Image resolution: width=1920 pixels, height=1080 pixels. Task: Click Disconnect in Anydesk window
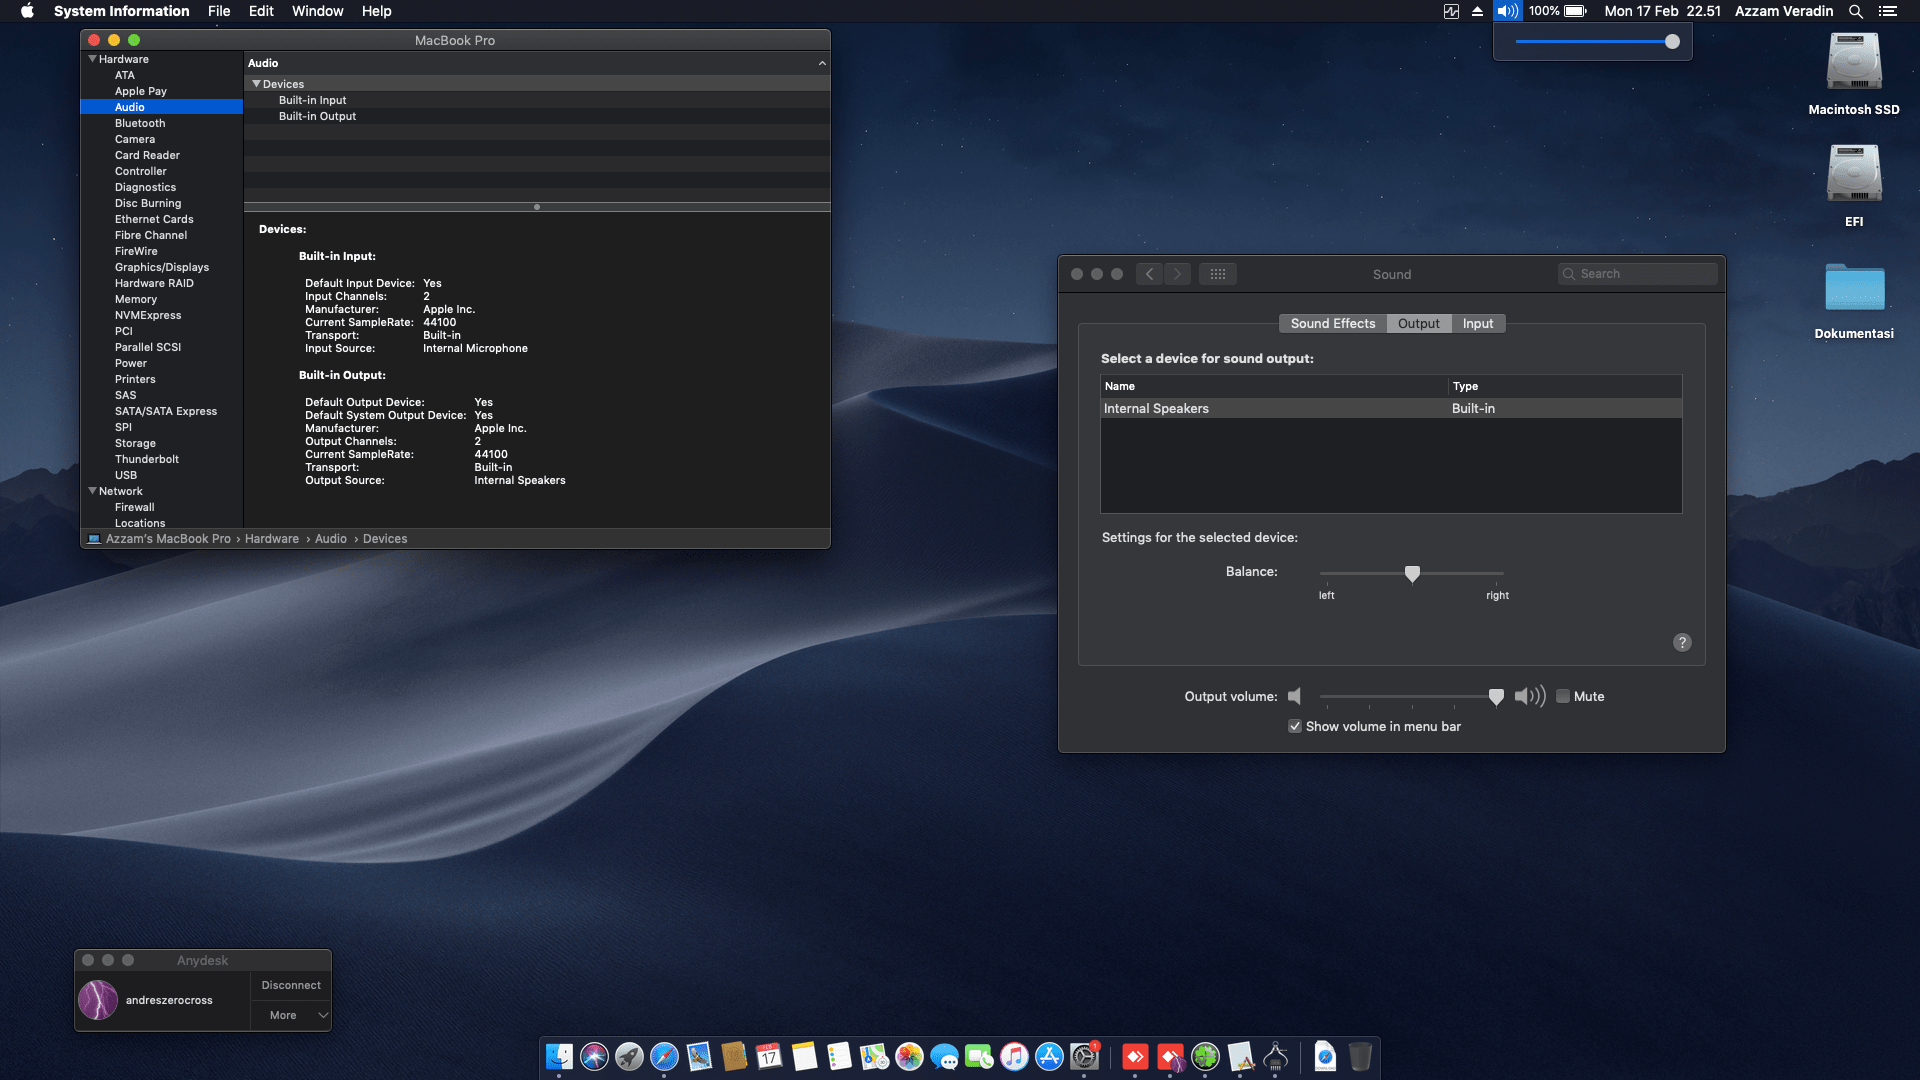coord(290,985)
